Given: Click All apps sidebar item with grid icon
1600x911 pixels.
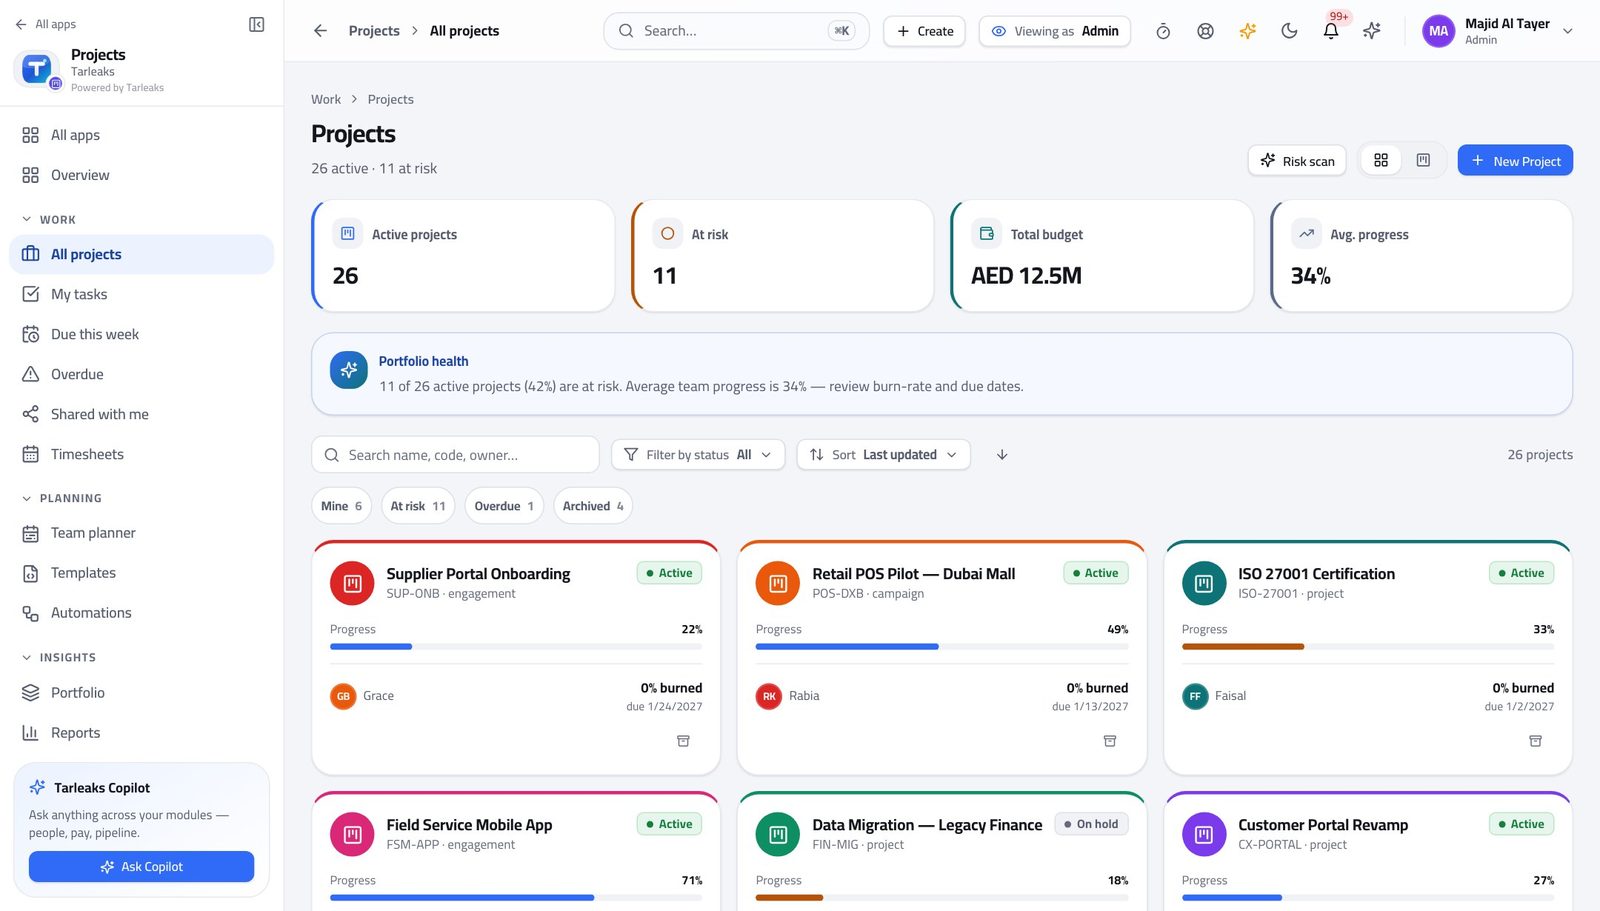Looking at the screenshot, I should (x=141, y=135).
